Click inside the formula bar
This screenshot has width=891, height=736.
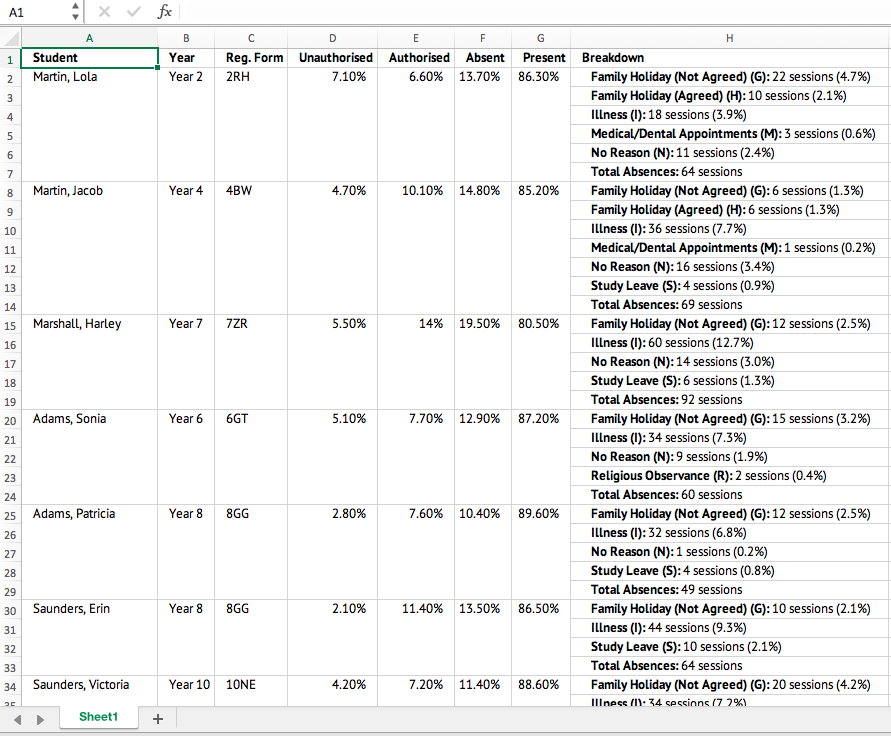(400, 13)
